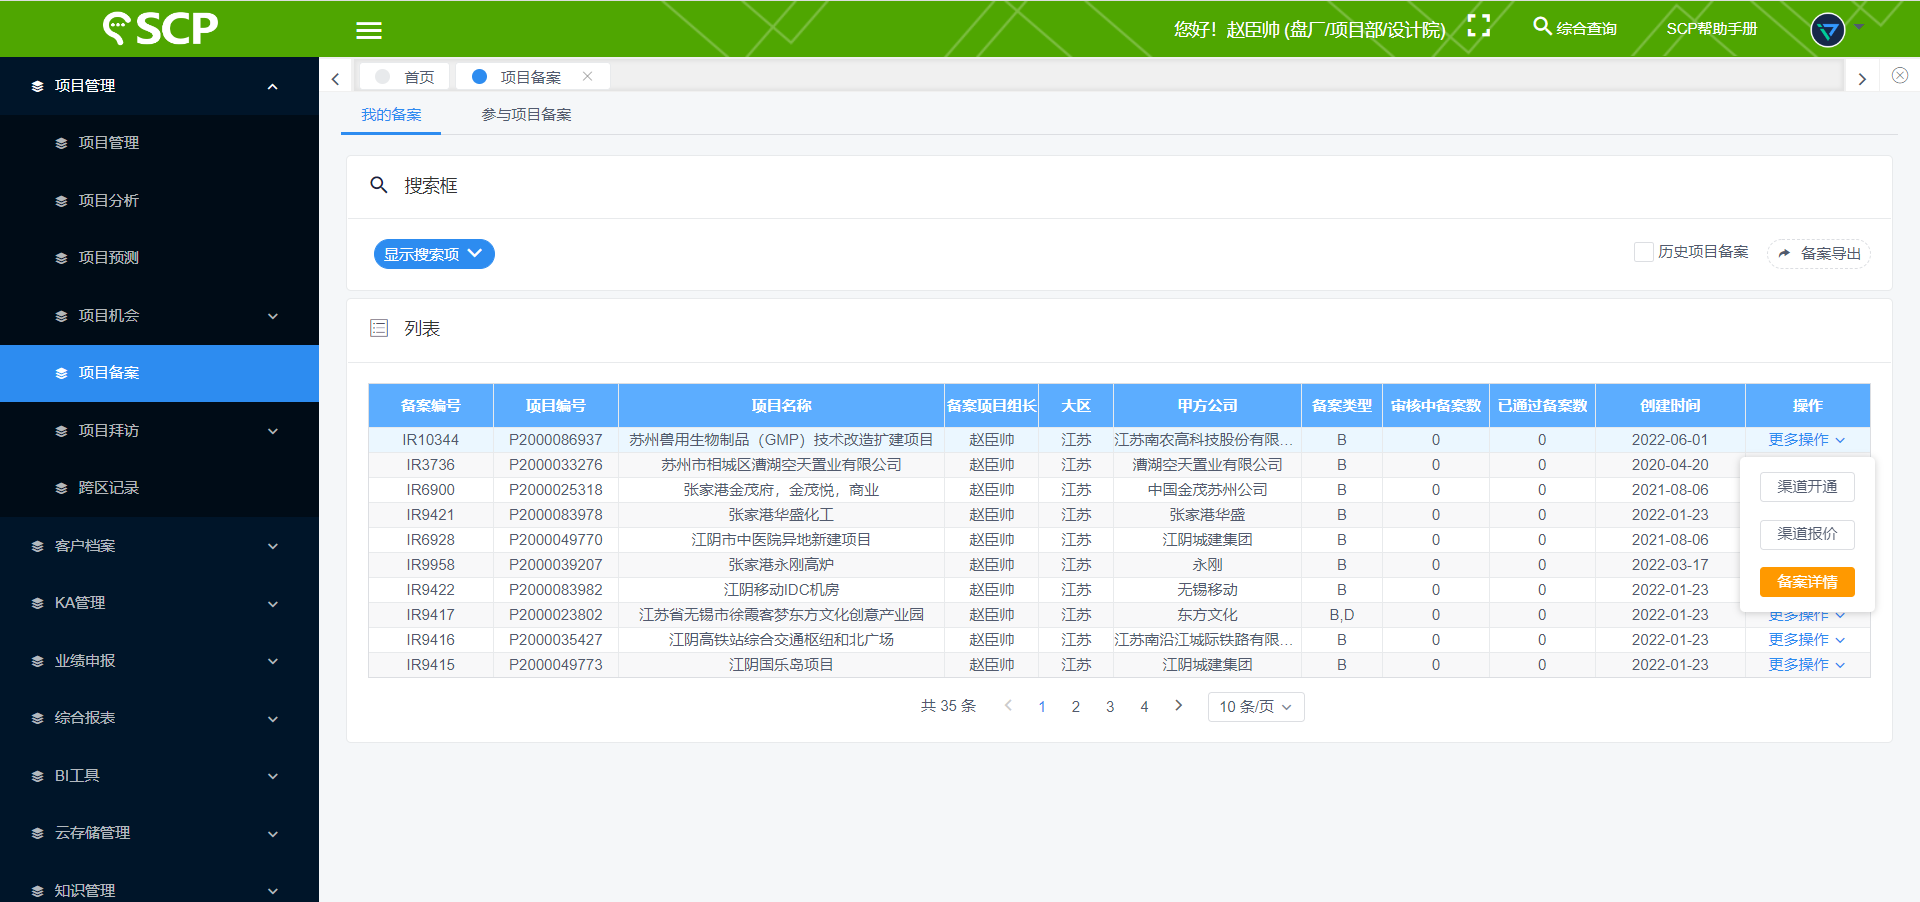Expand 显示搜索项 dropdown button

click(x=434, y=254)
